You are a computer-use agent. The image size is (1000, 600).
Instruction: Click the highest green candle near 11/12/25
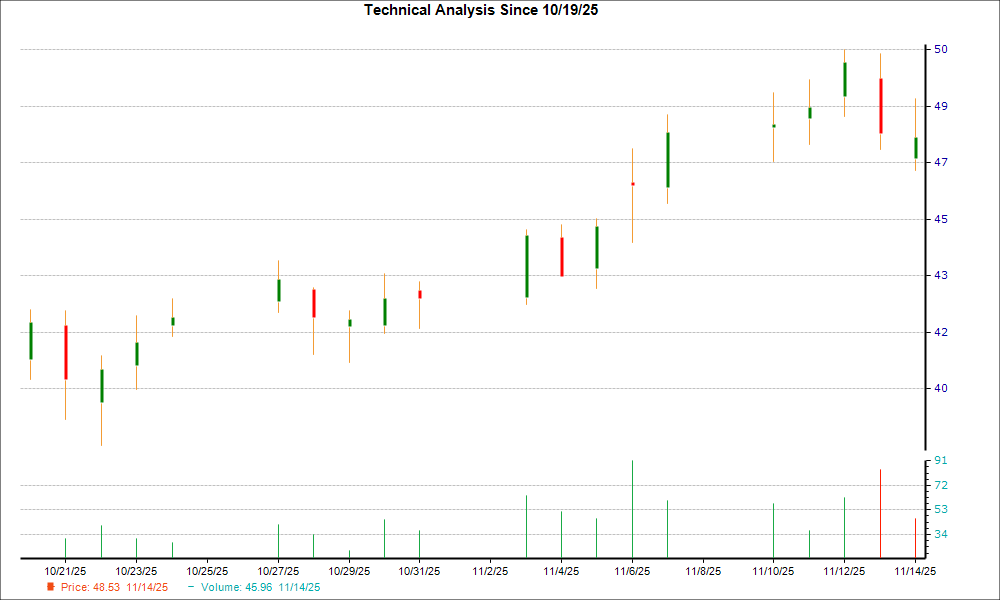point(845,78)
